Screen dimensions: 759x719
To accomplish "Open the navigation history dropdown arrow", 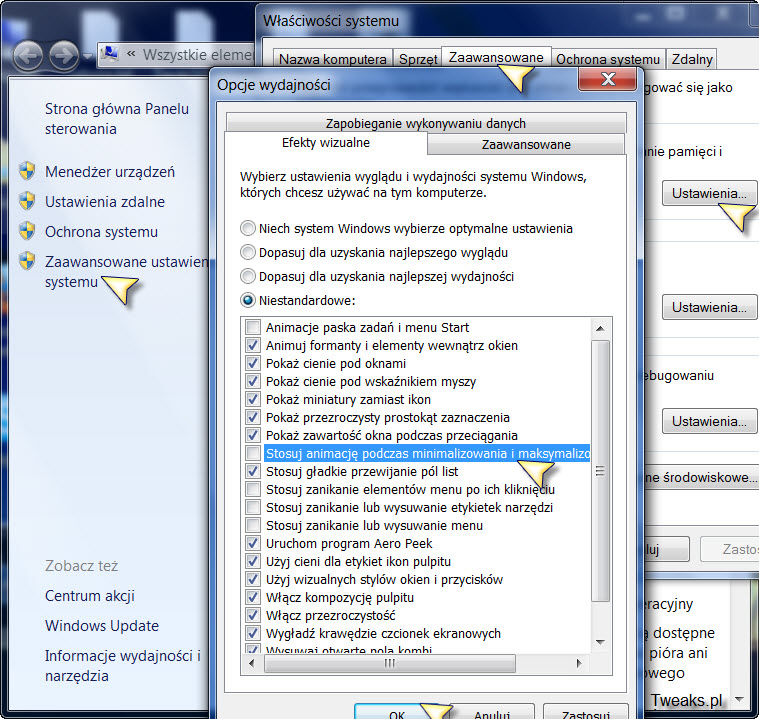I will tap(88, 57).
